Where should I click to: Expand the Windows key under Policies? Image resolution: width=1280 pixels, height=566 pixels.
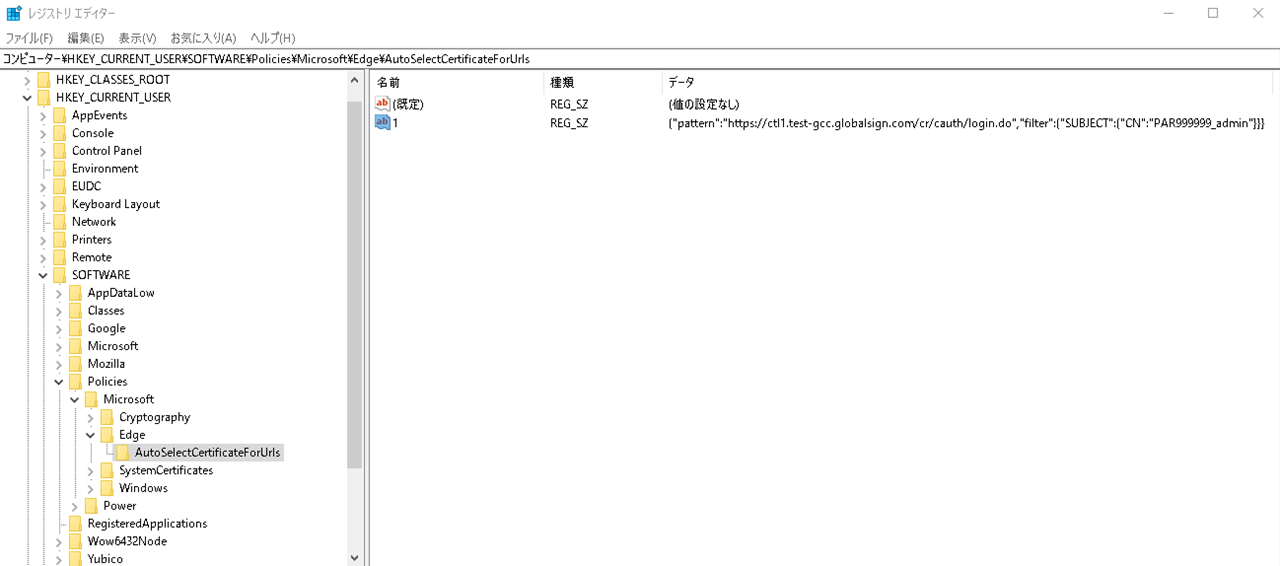[91, 489]
